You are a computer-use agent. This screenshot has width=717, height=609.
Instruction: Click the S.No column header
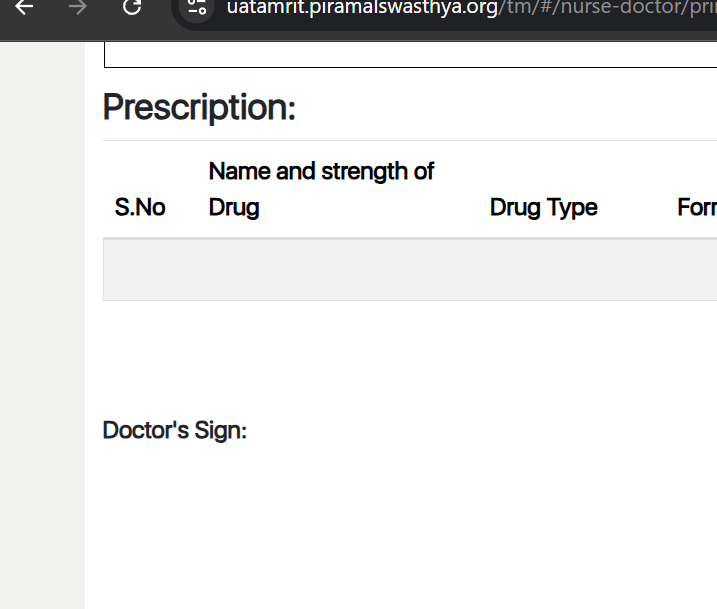(x=140, y=208)
